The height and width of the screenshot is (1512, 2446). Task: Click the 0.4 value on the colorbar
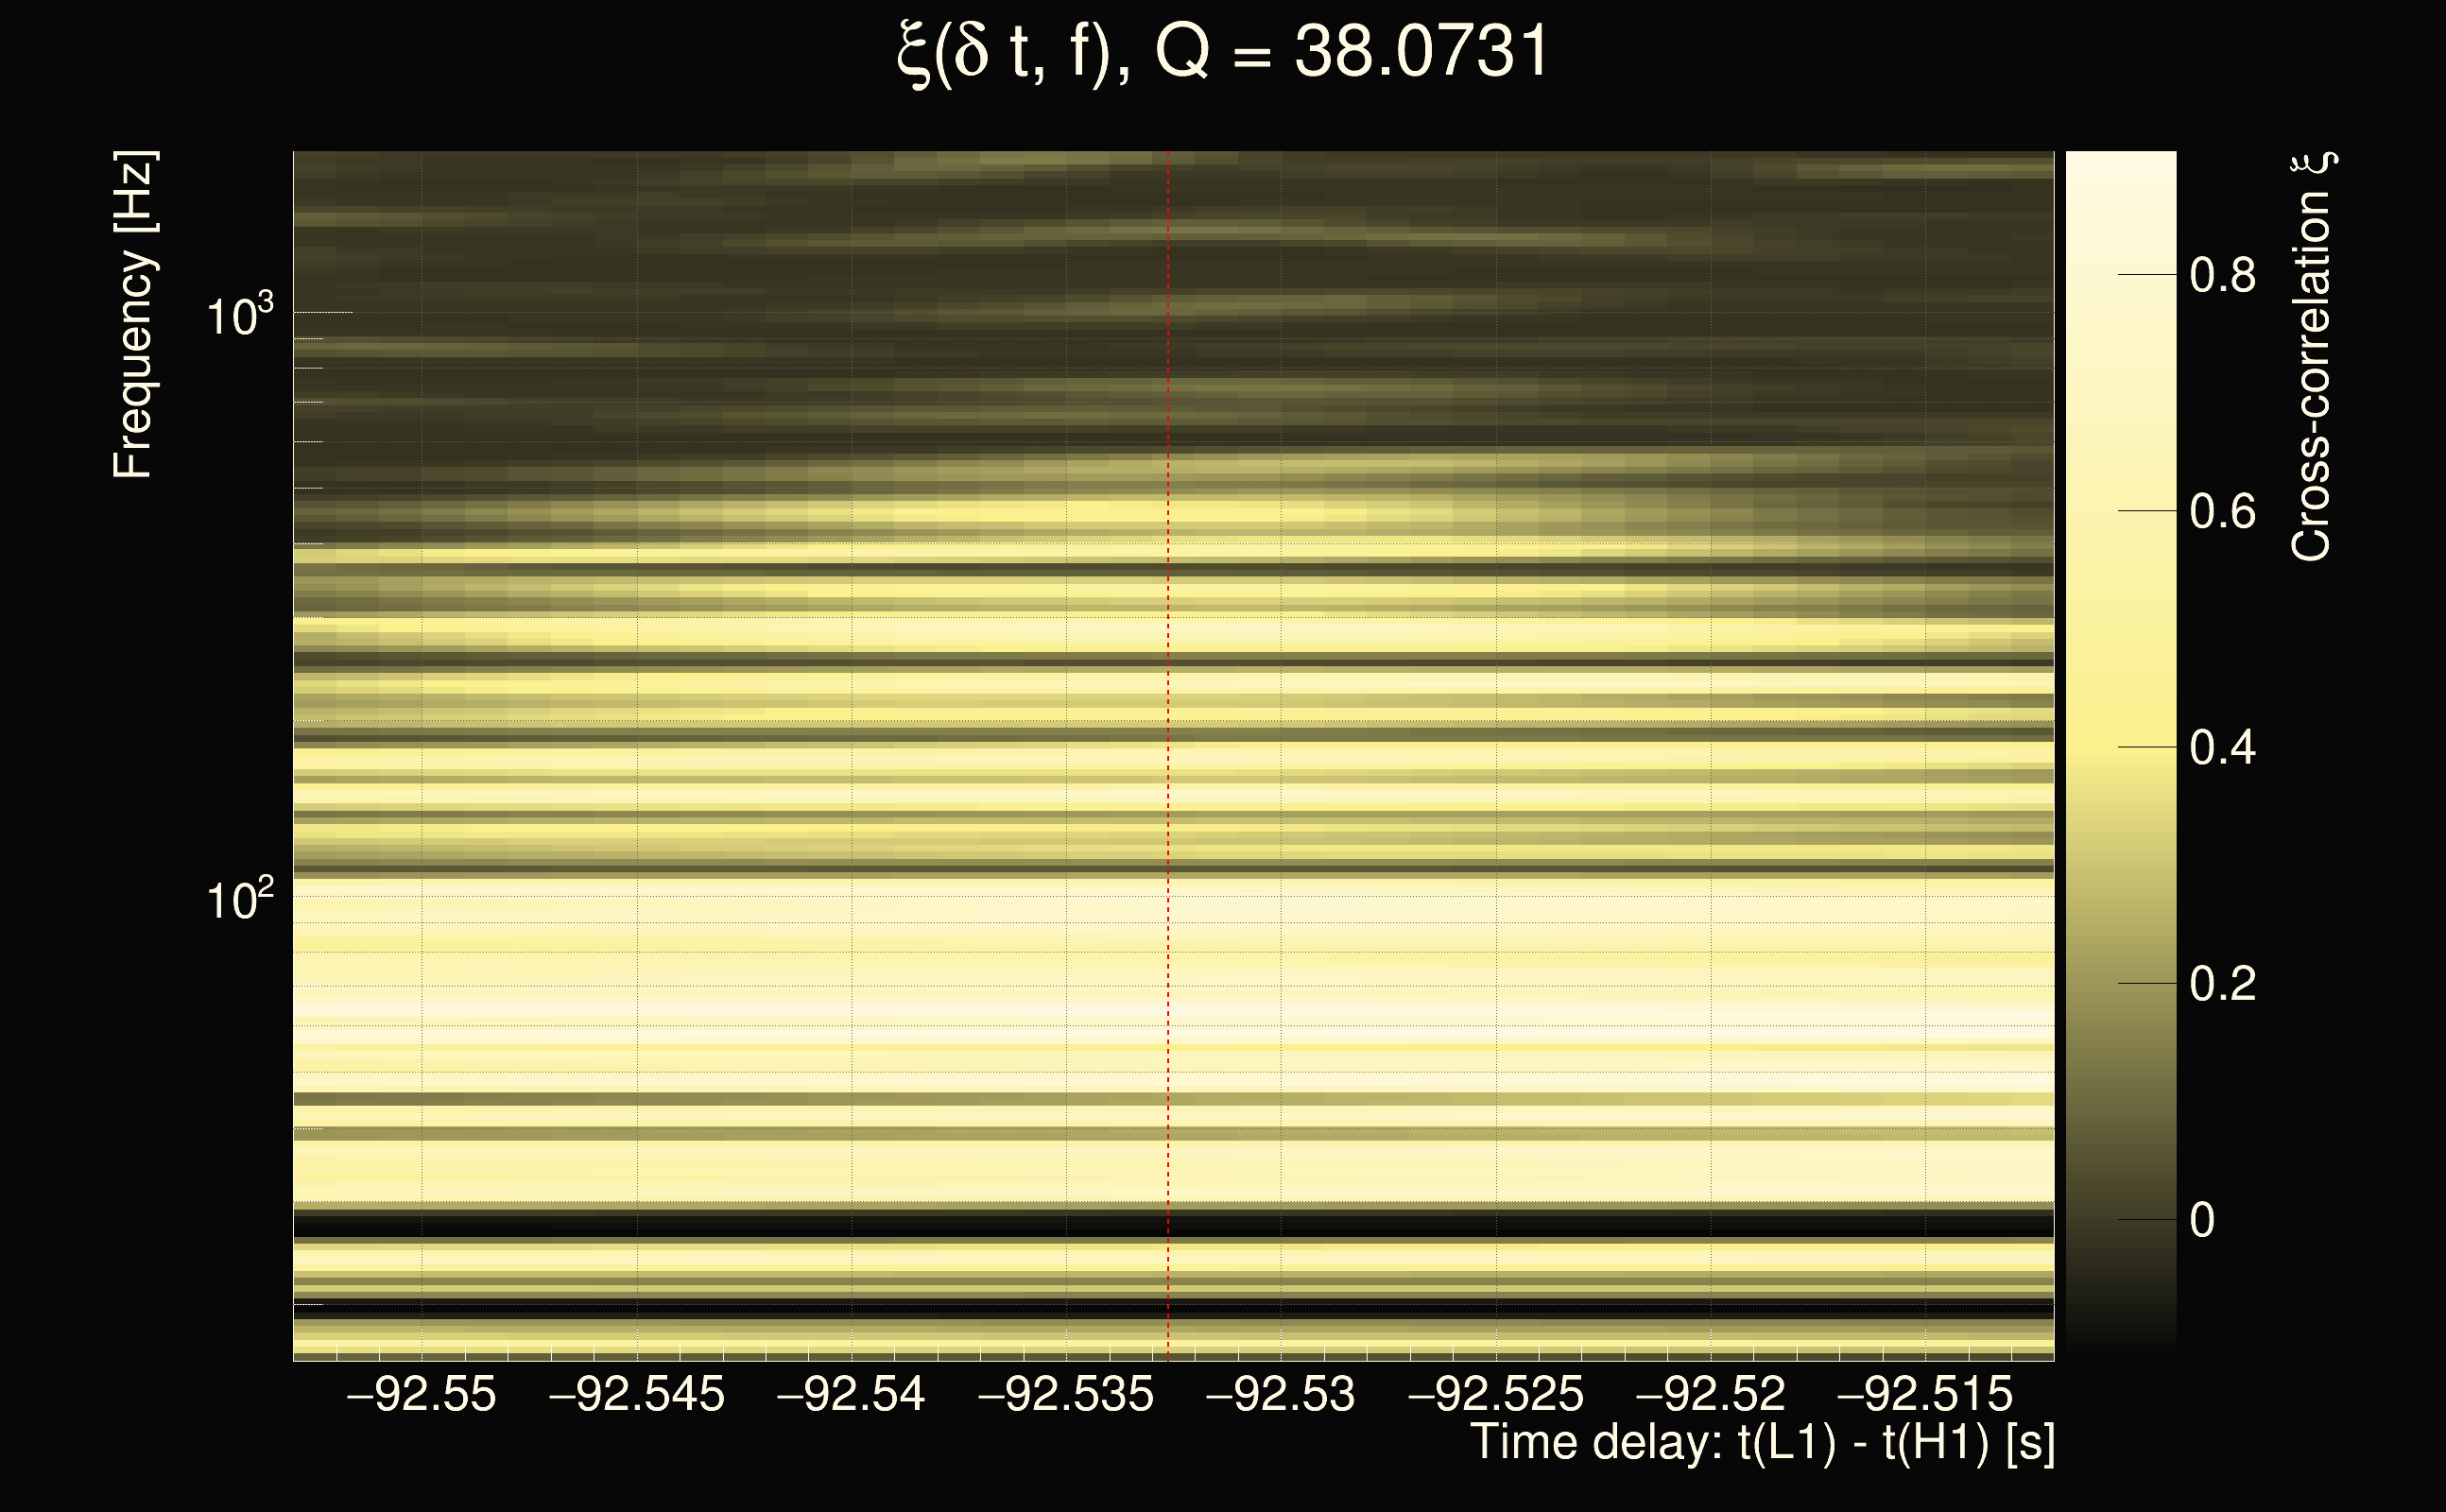click(2222, 748)
